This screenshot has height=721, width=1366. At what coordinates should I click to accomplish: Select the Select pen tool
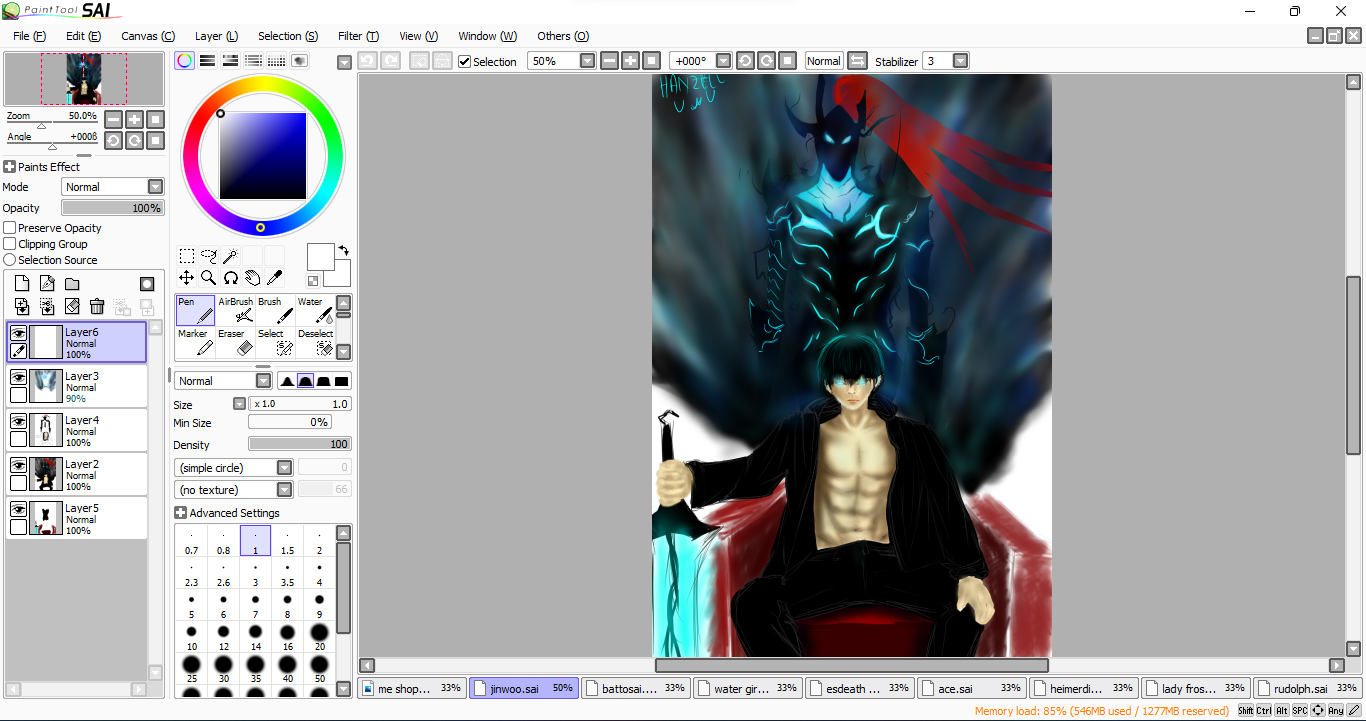(276, 343)
